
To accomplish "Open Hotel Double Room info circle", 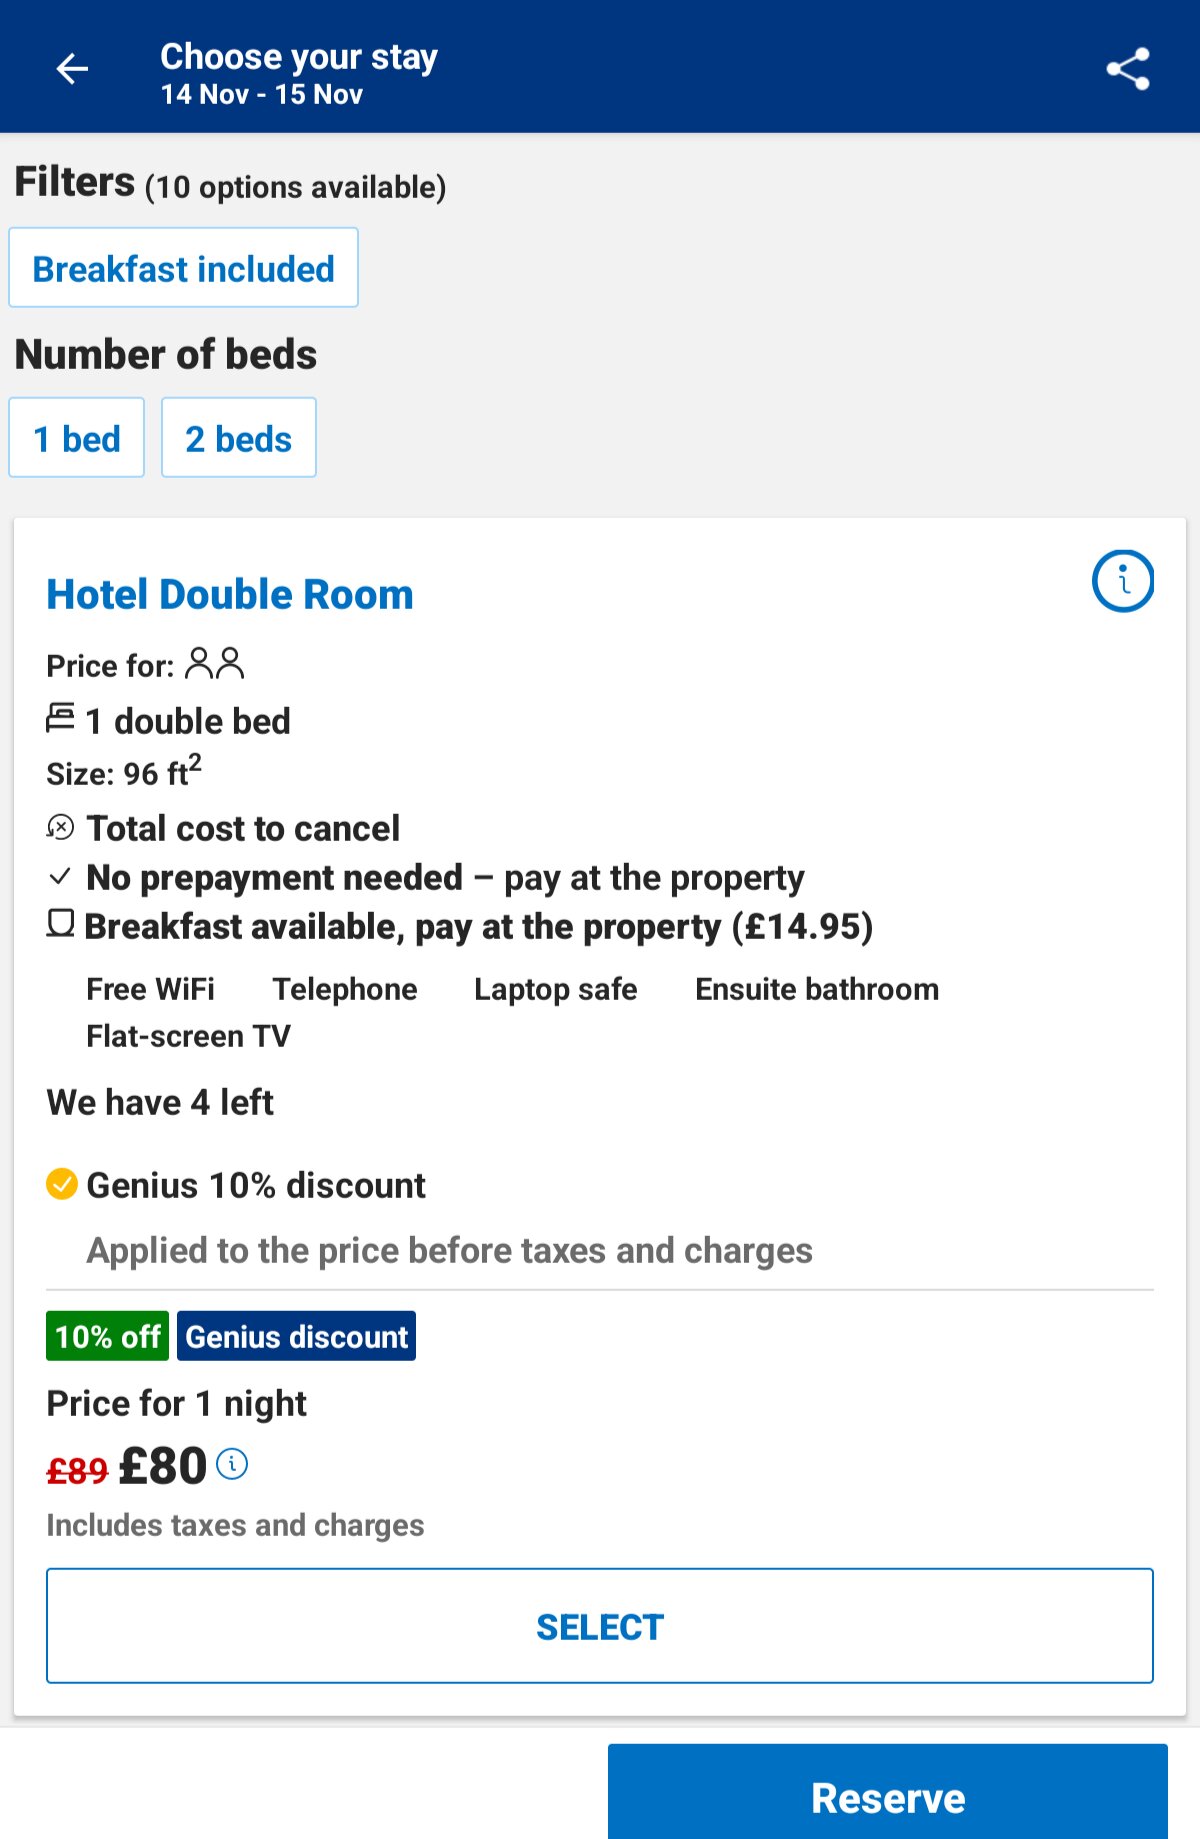I will (1121, 582).
